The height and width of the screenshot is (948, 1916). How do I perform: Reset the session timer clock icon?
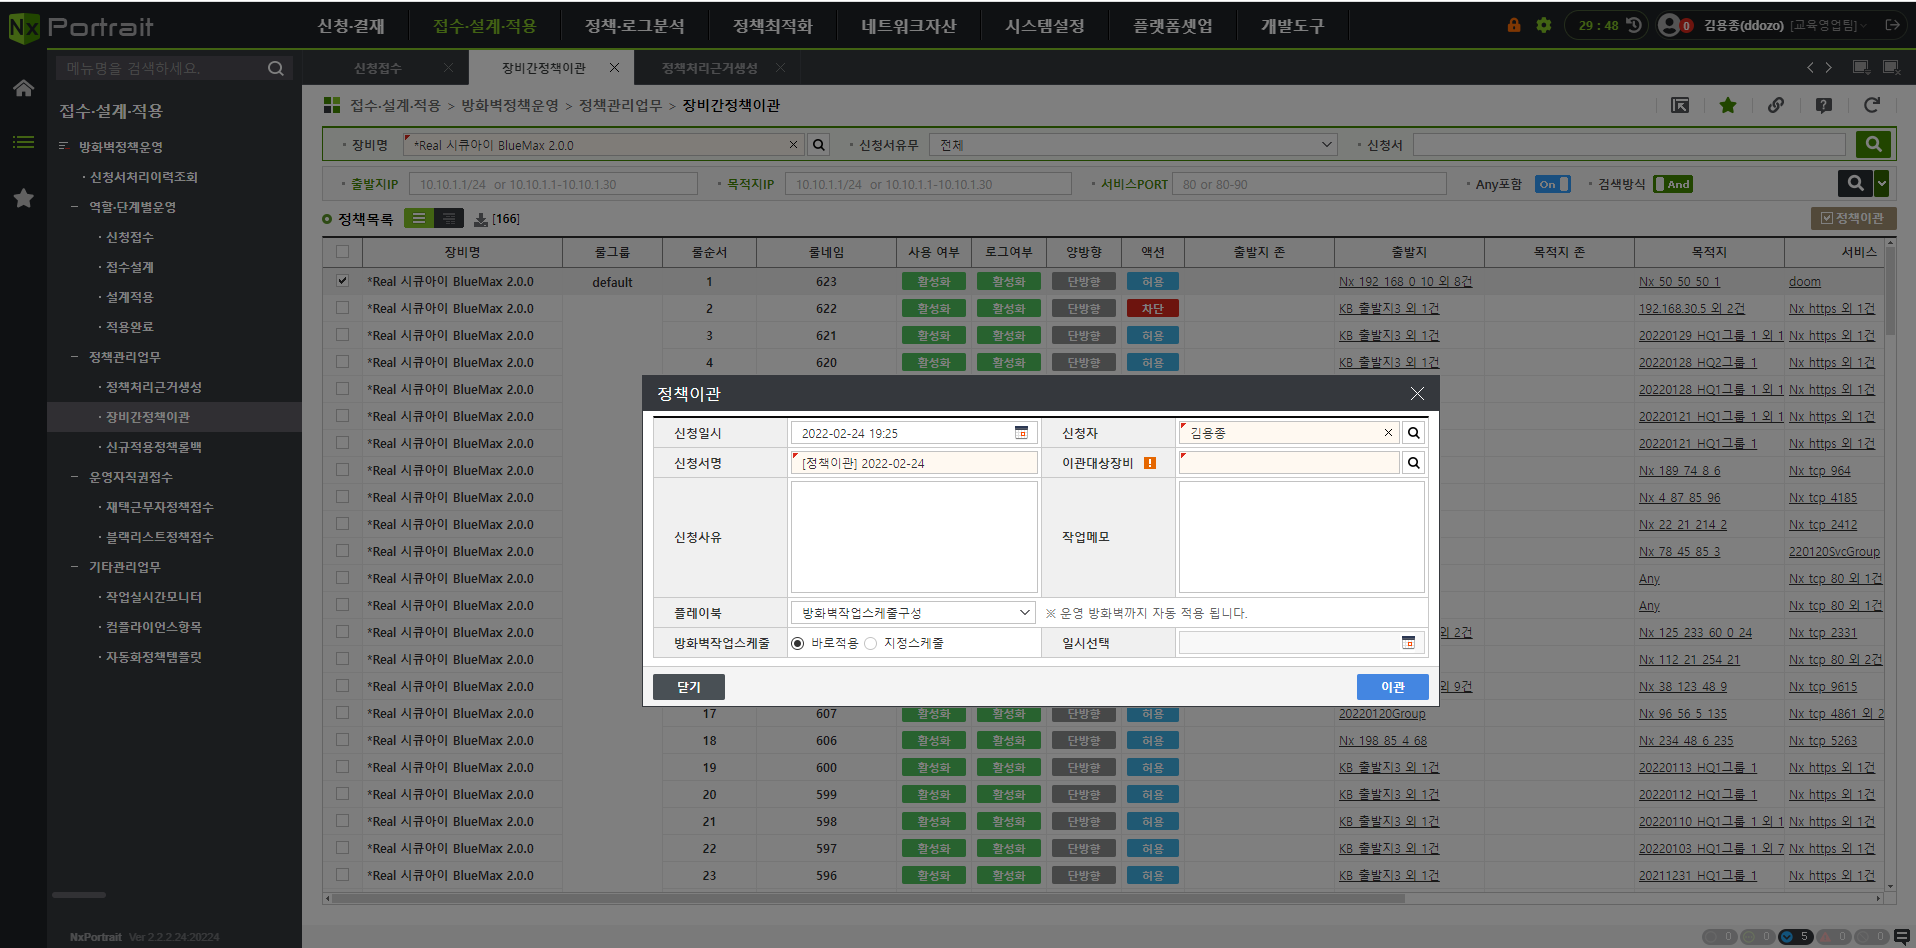1634,25
